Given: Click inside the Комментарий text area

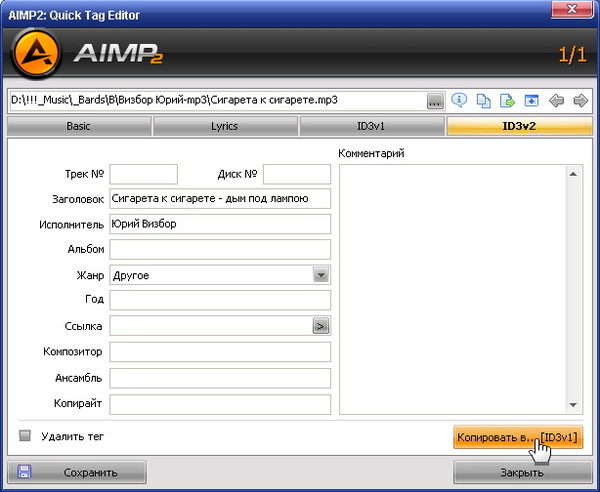Looking at the screenshot, I should pos(453,289).
